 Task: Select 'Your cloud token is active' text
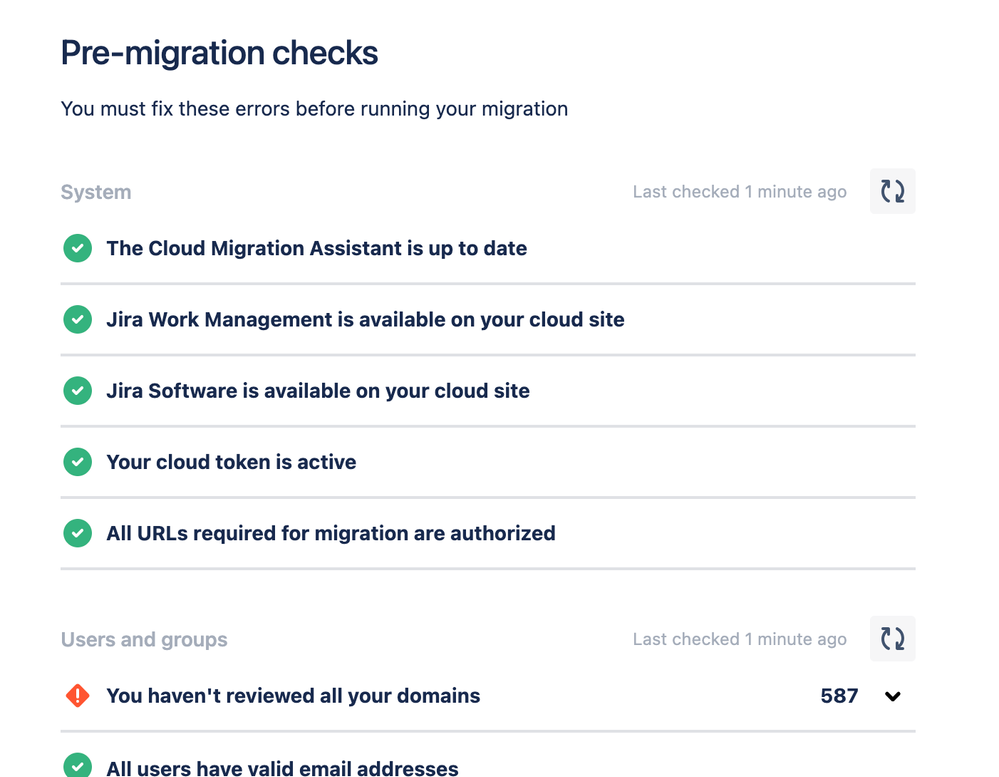tap(231, 462)
